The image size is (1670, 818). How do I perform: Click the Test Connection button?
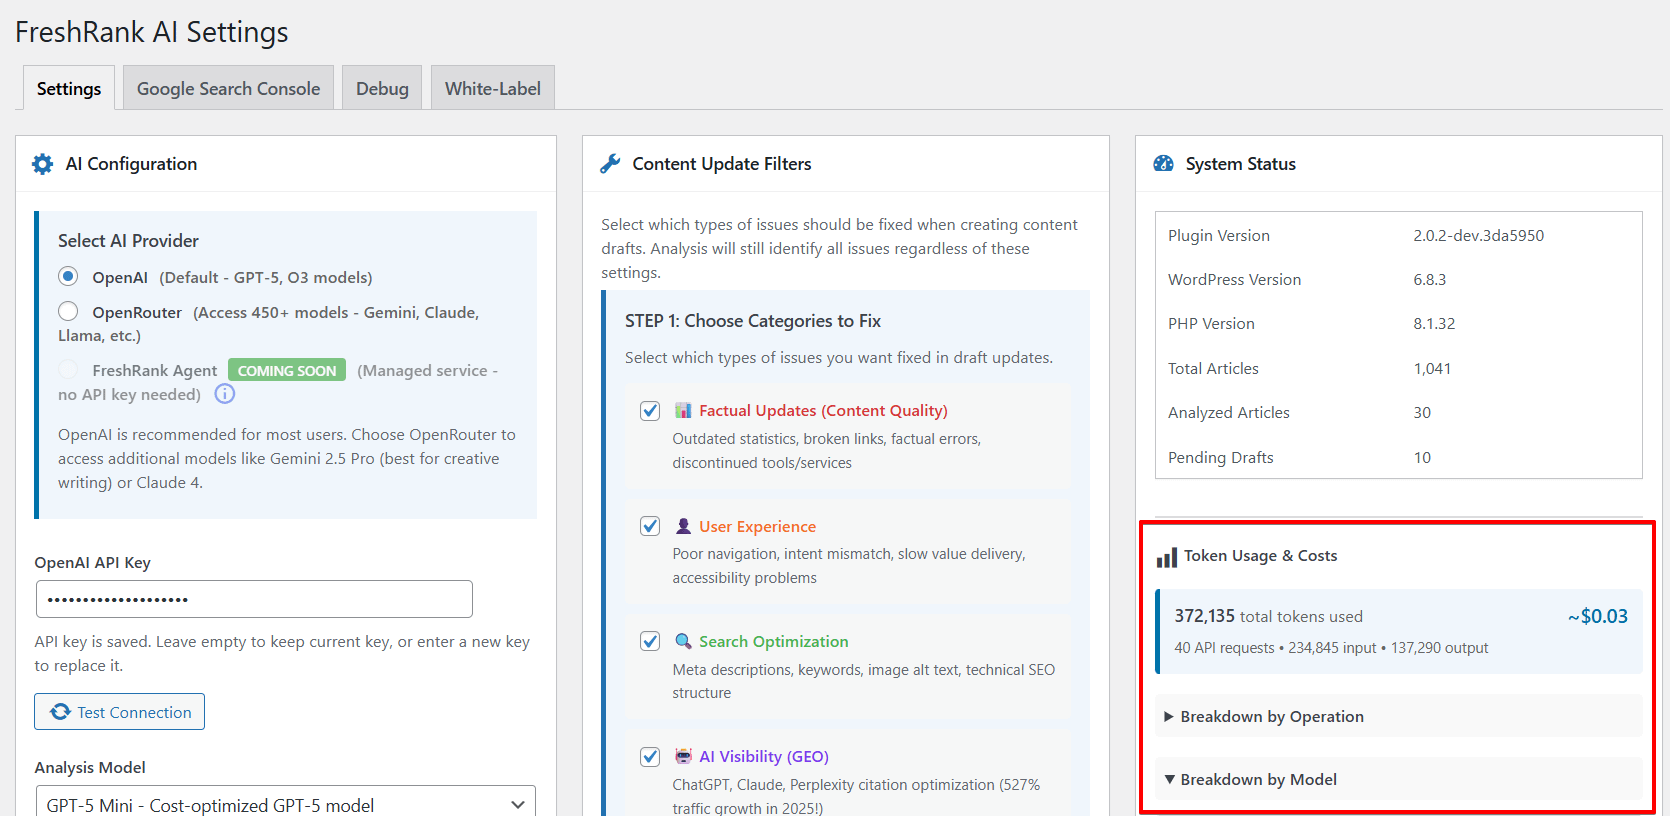tap(120, 712)
